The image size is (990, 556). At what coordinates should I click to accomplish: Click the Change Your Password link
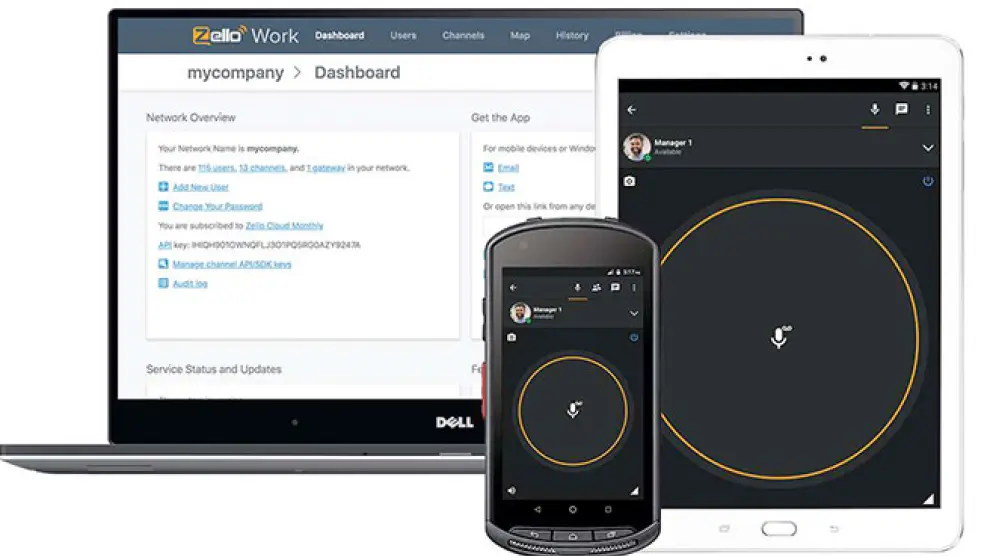pos(217,206)
